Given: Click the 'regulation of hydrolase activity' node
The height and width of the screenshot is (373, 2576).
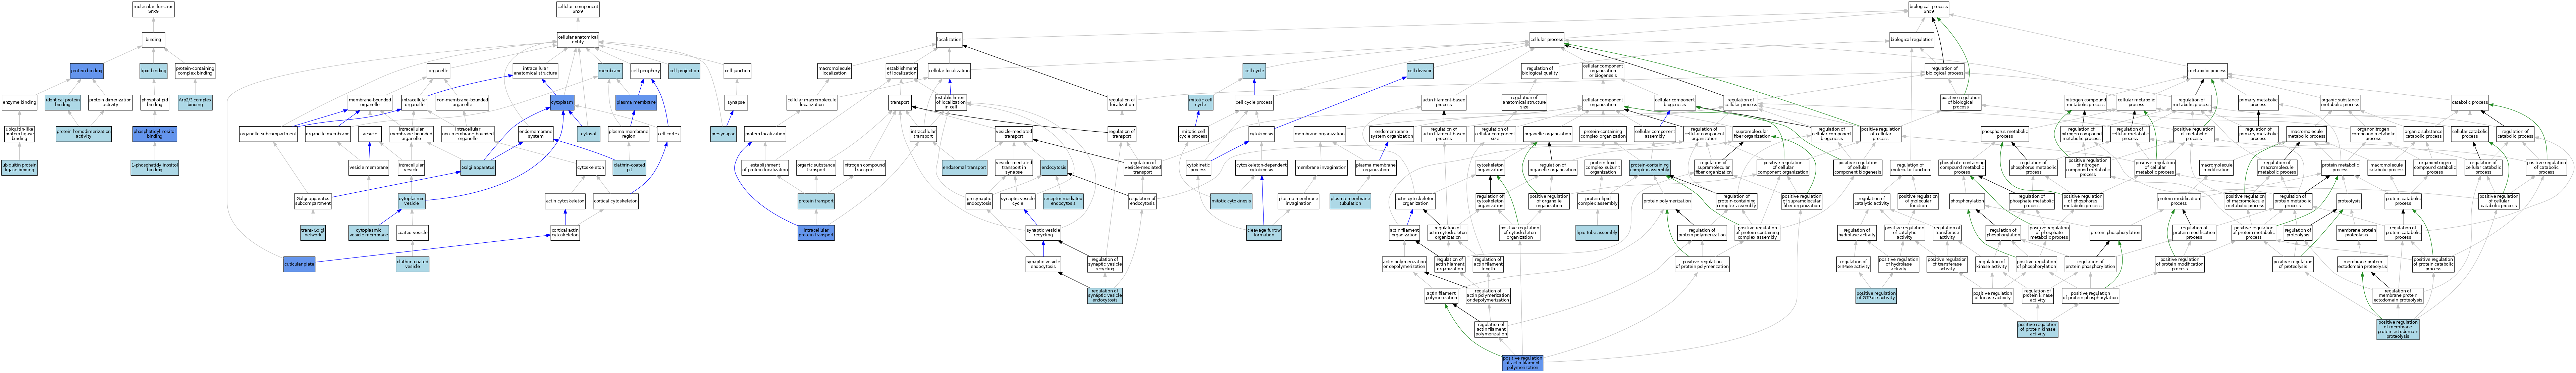Looking at the screenshot, I should tap(1857, 233).
